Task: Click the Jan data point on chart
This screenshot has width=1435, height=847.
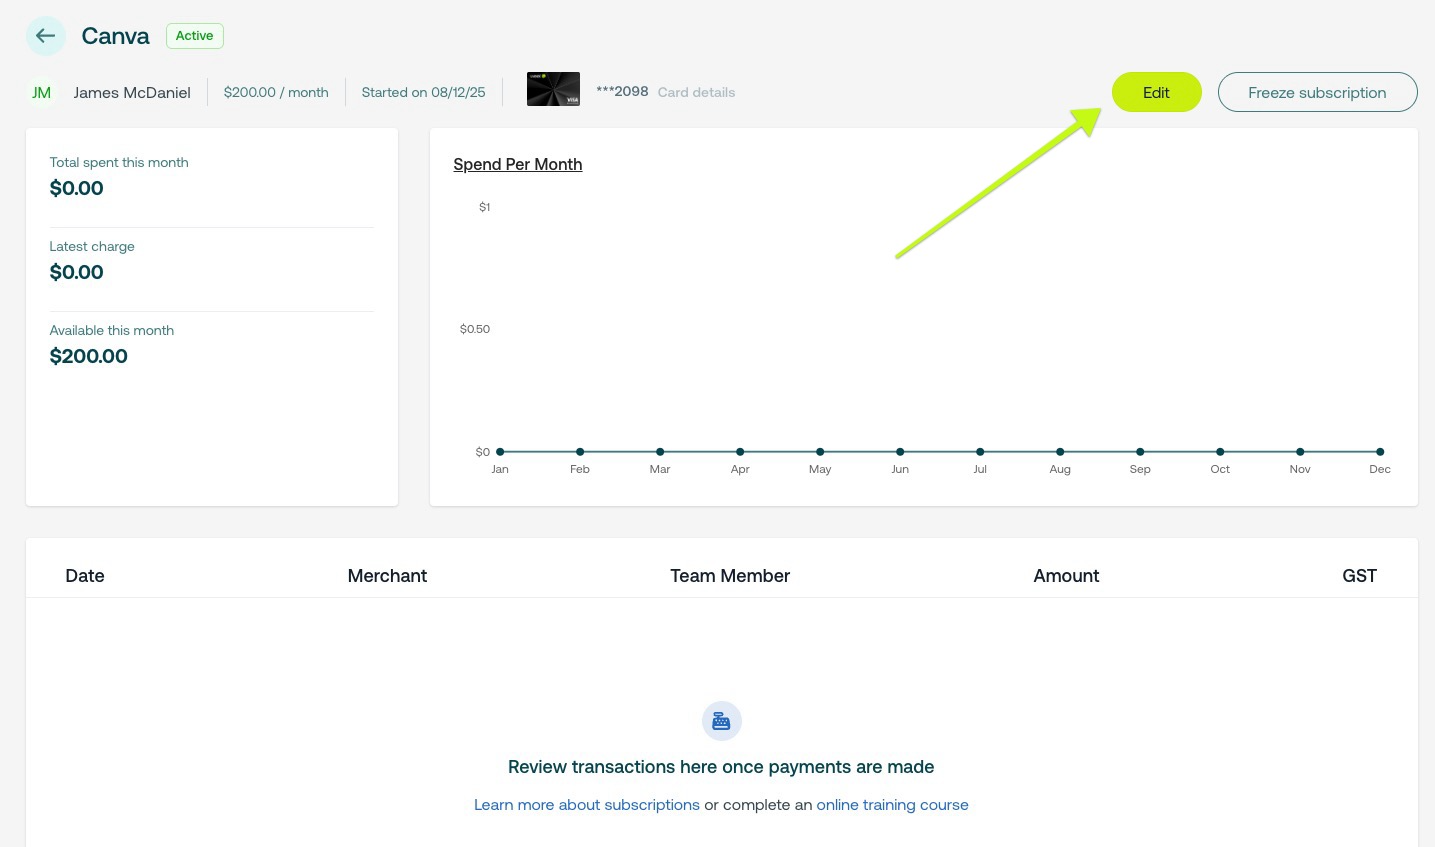Action: coord(500,452)
